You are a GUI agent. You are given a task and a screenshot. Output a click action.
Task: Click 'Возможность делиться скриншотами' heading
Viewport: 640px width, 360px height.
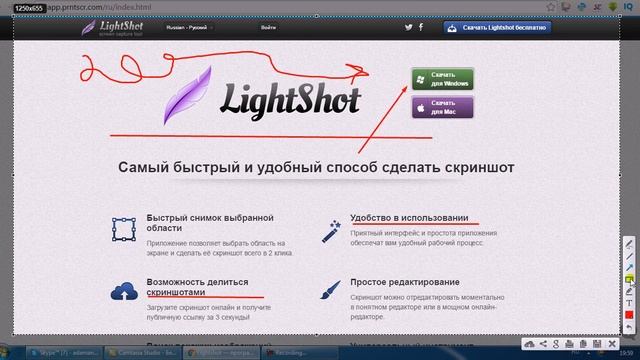tap(197, 287)
